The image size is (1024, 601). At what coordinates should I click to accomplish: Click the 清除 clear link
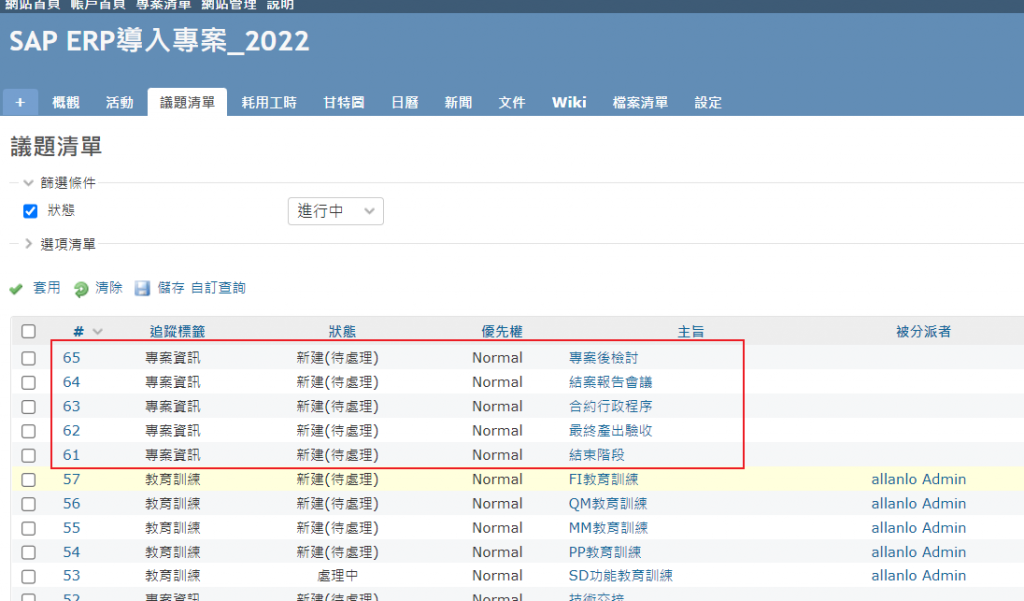(x=108, y=288)
